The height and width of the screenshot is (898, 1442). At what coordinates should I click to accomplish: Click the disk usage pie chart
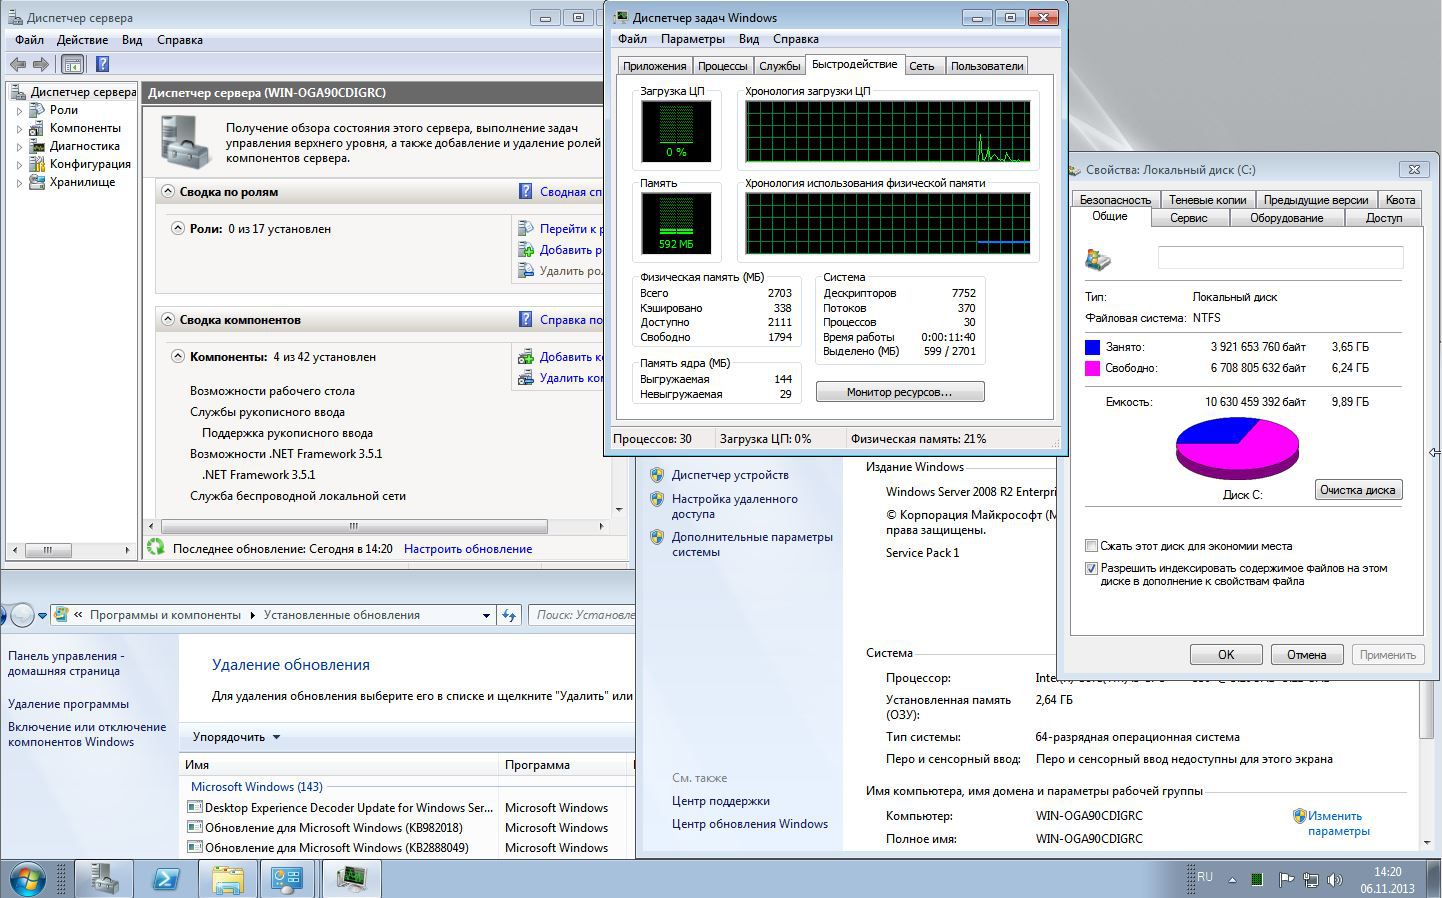(1237, 447)
